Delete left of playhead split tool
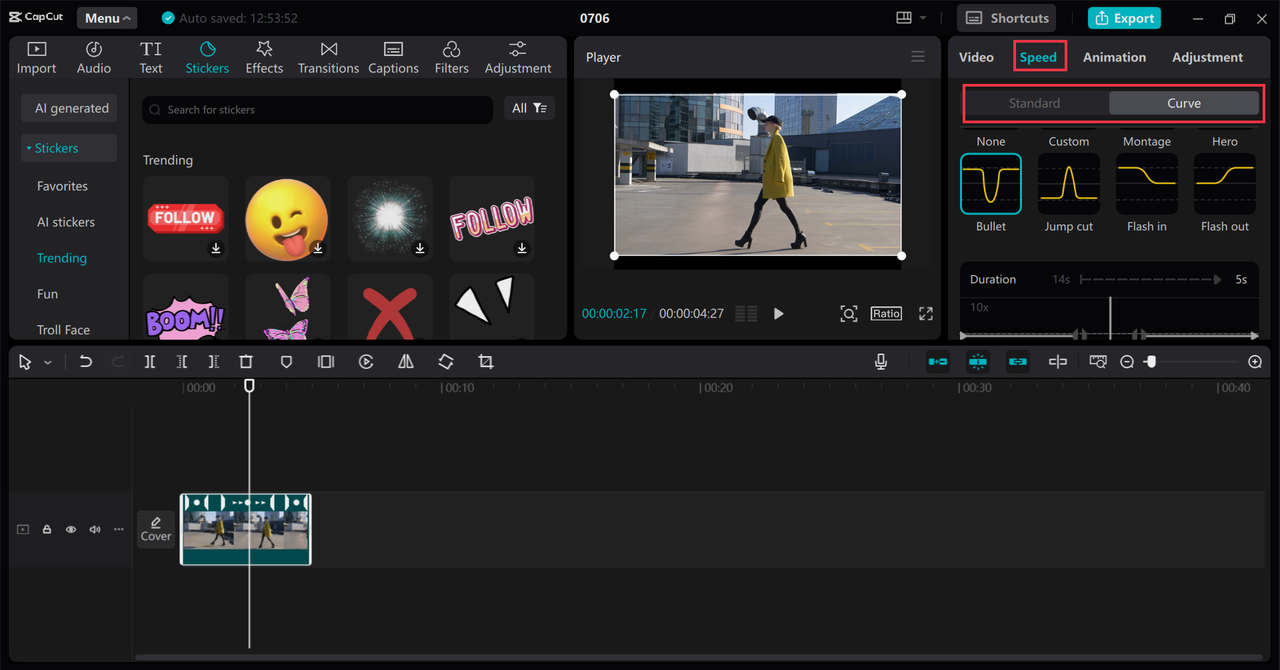Screen dimensions: 1280x670 coord(182,362)
